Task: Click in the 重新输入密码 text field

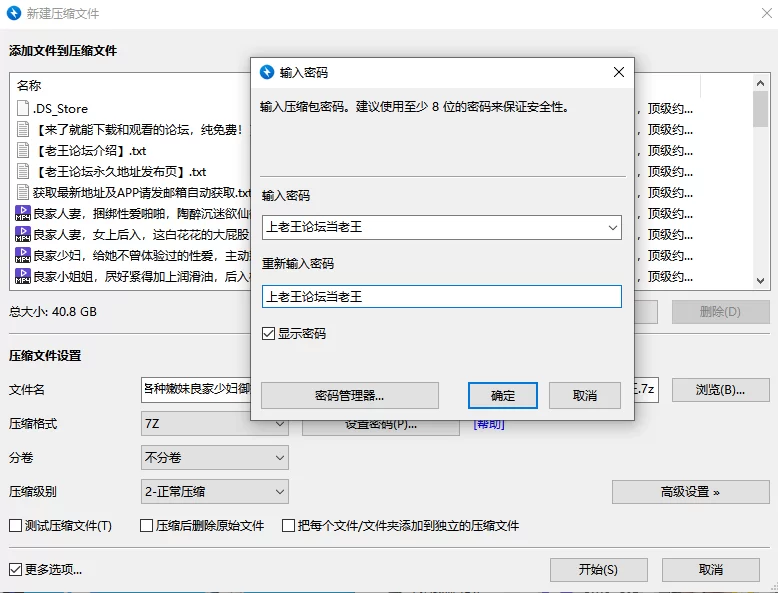Action: [x=442, y=296]
